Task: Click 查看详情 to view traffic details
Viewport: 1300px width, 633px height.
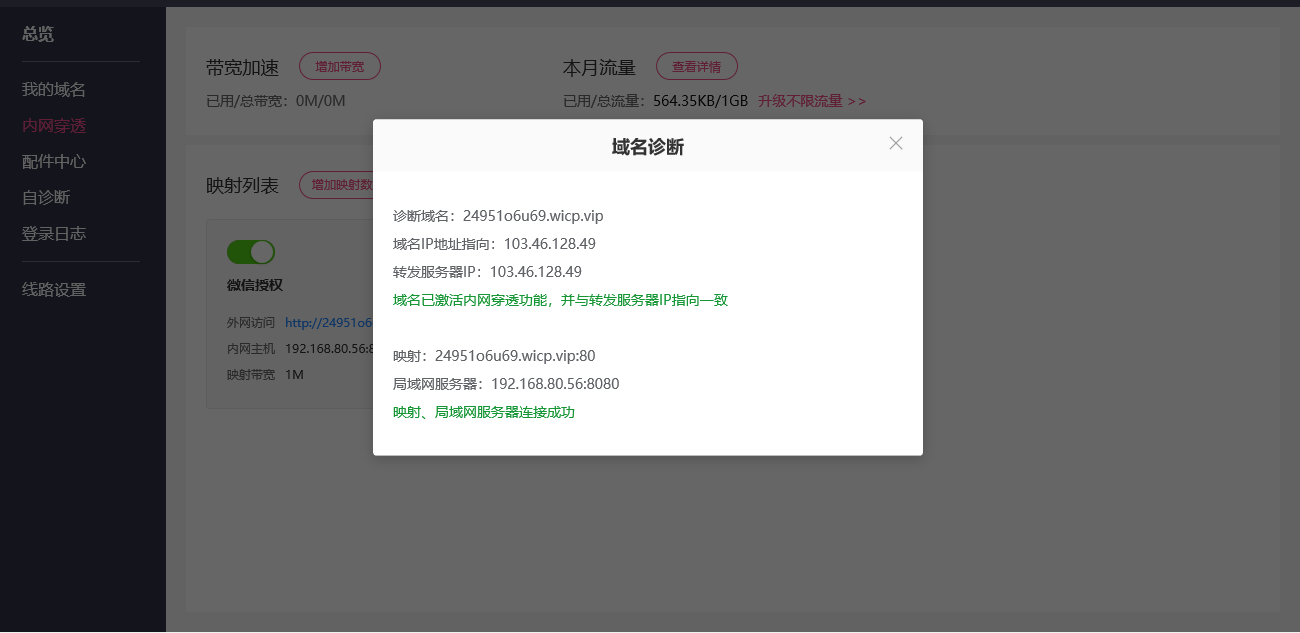Action: [x=697, y=66]
